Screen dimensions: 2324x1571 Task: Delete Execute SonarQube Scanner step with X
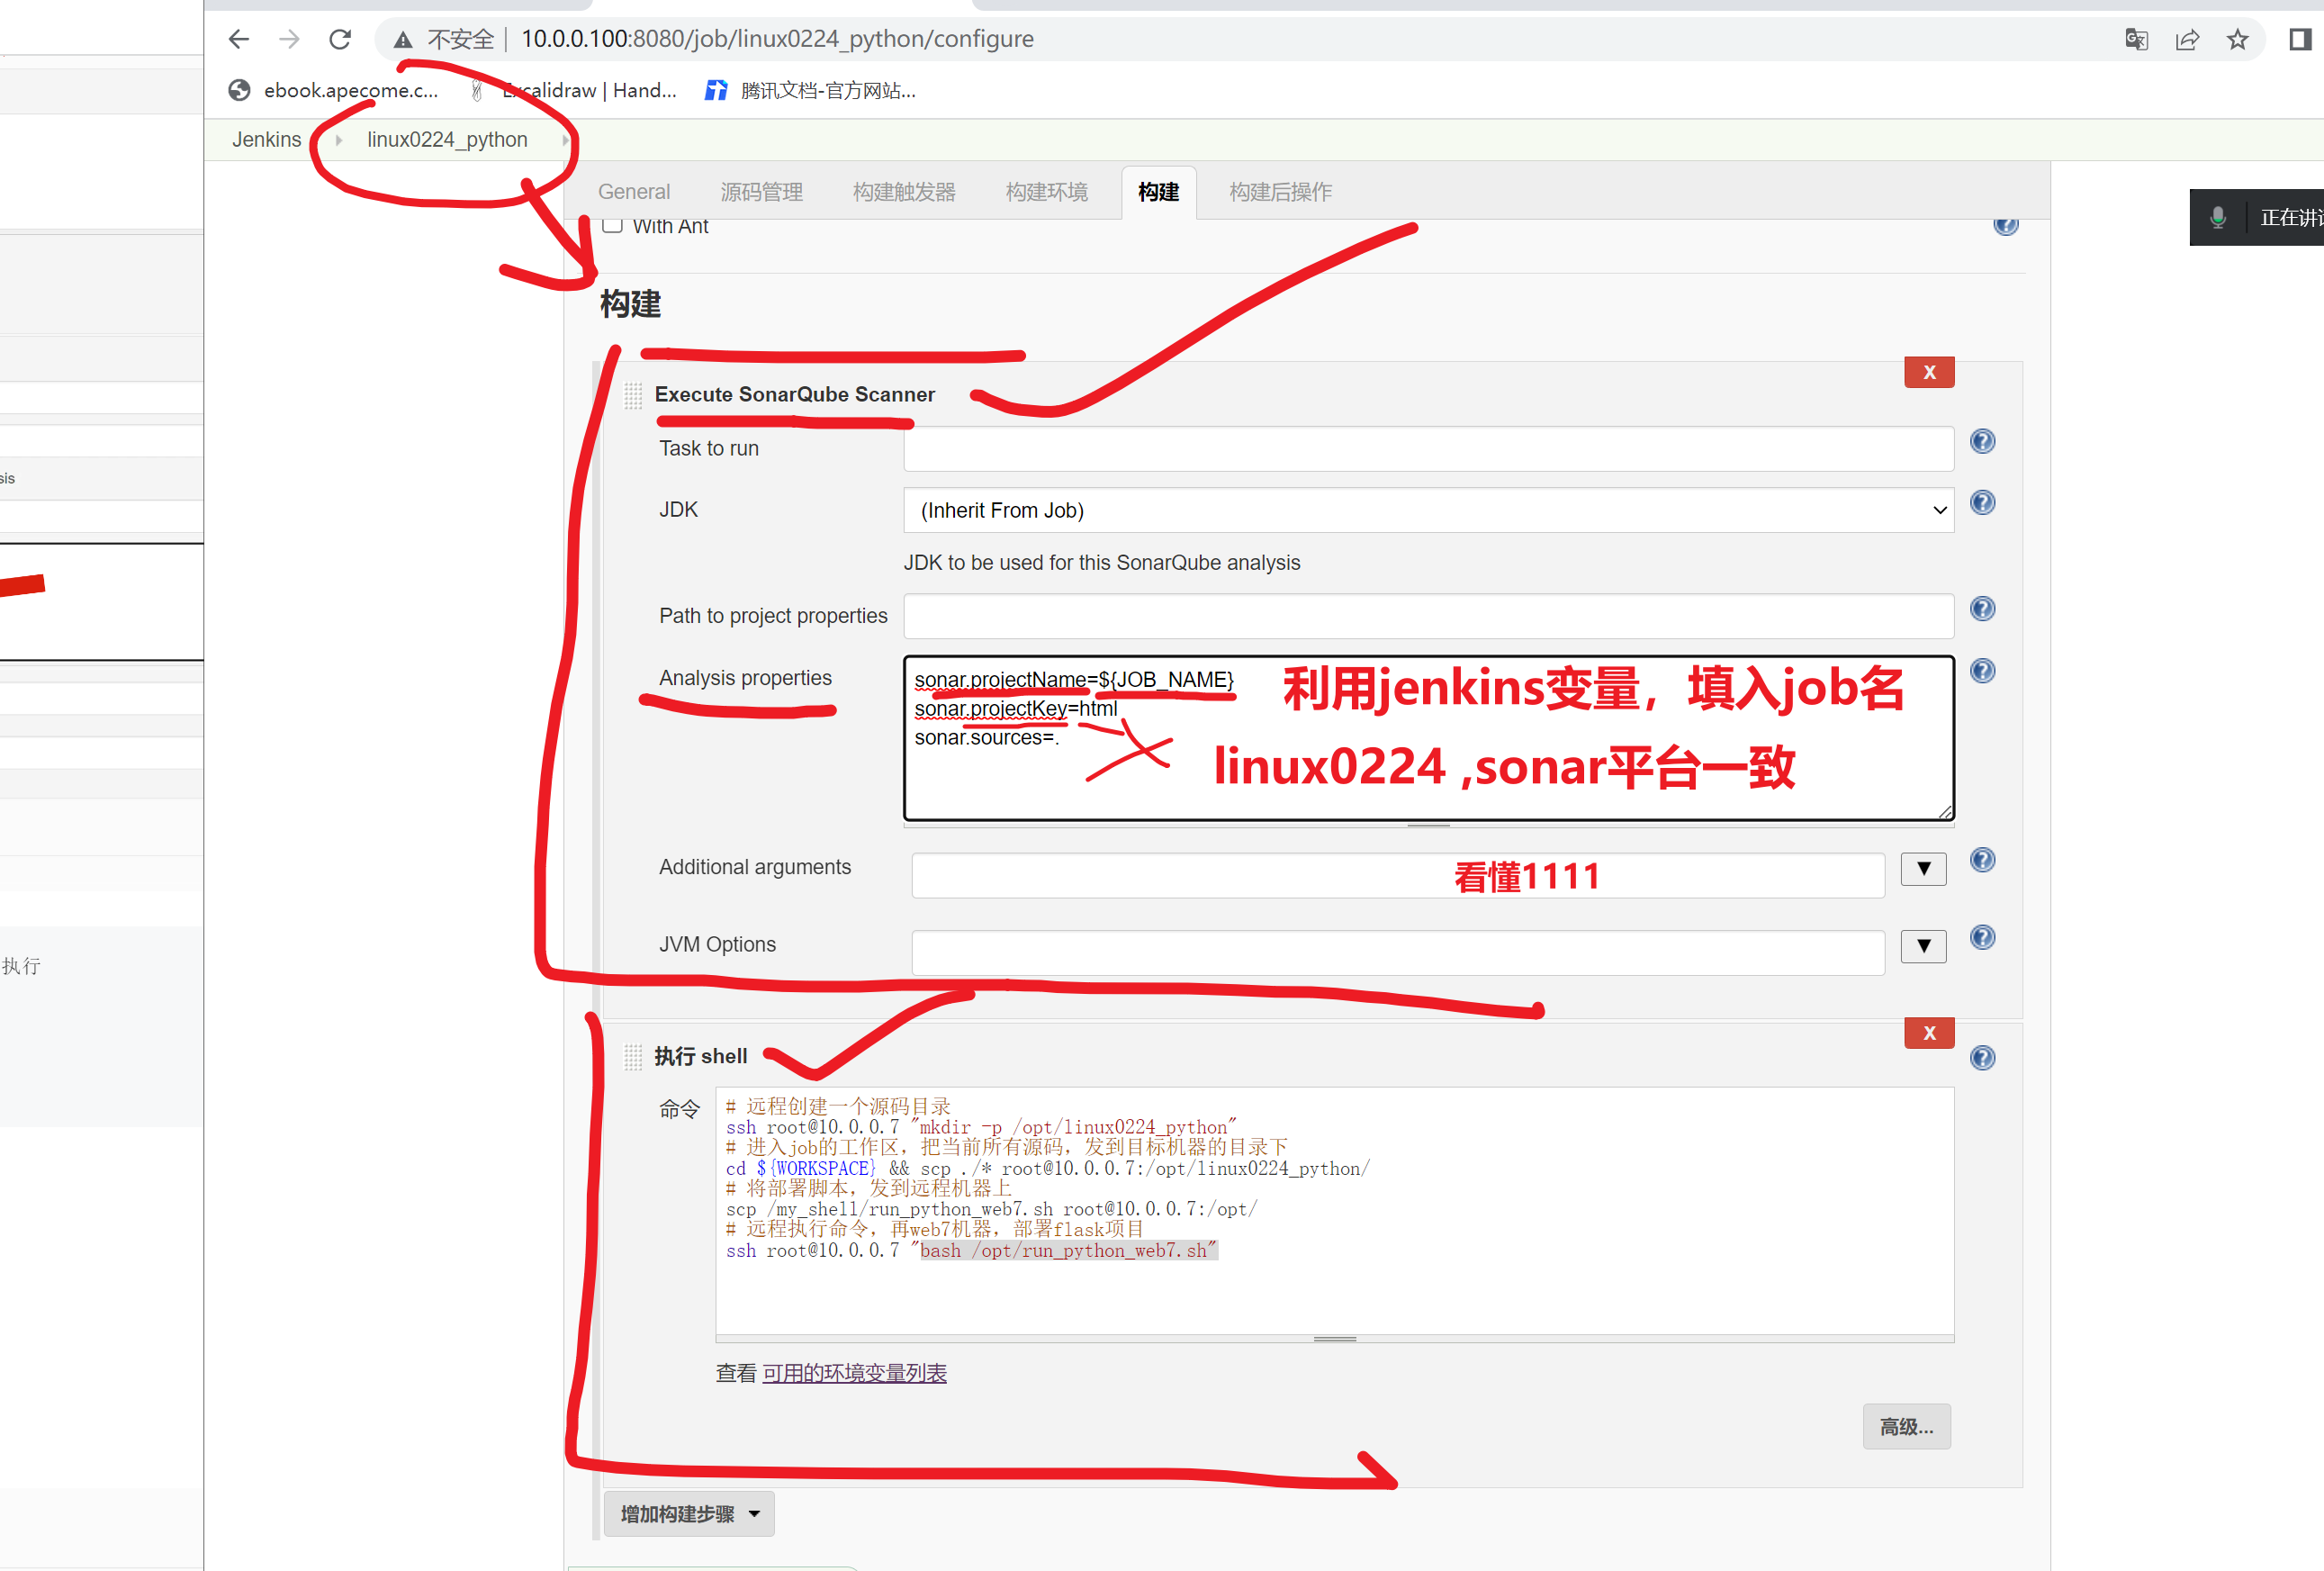pos(1928,372)
